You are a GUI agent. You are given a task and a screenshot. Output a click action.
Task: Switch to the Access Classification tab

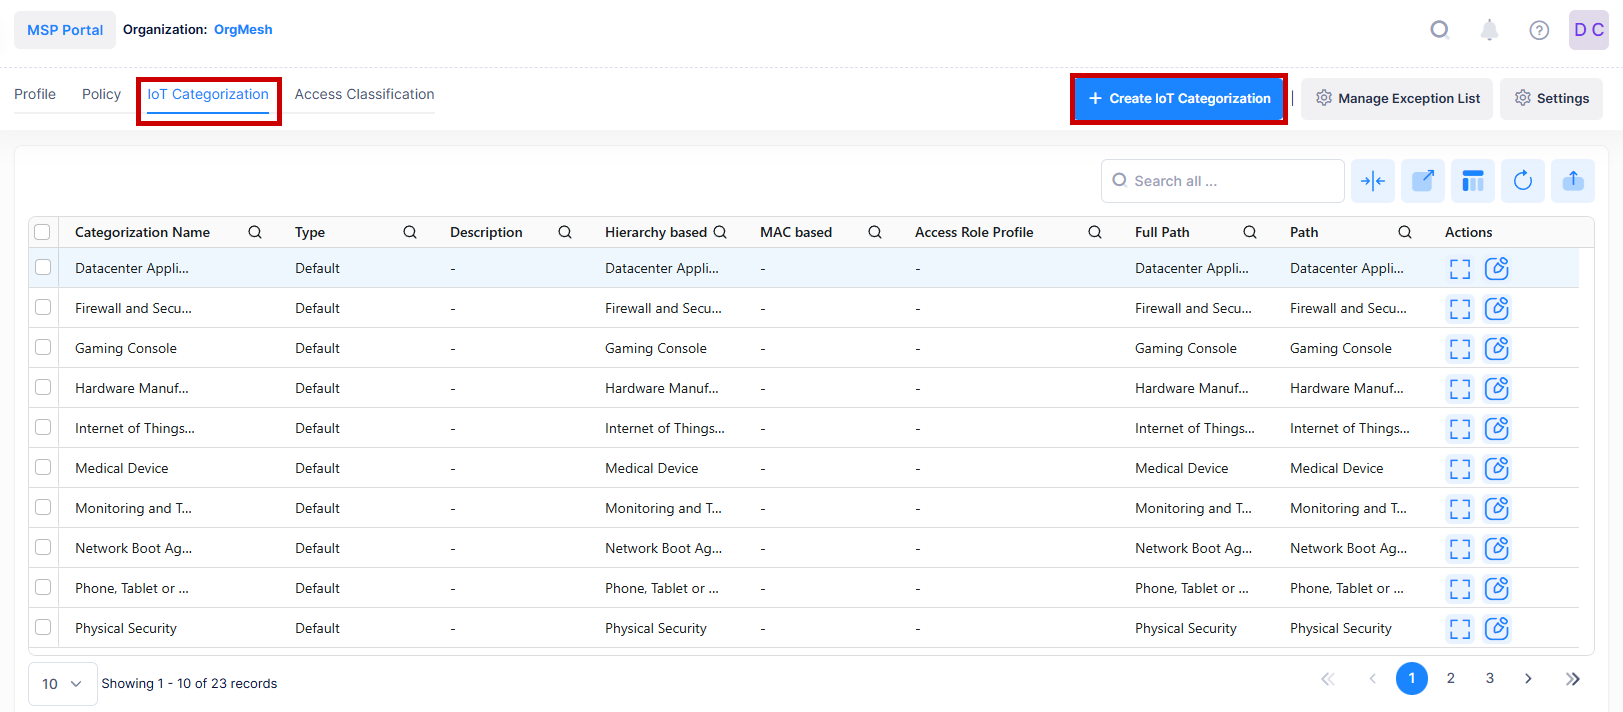[364, 94]
